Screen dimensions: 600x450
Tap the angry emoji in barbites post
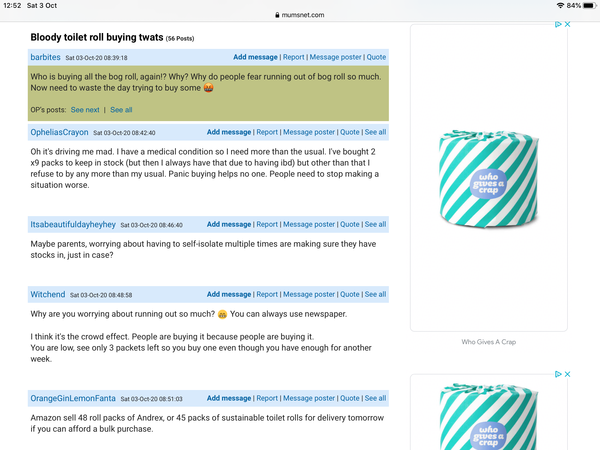tap(209, 88)
